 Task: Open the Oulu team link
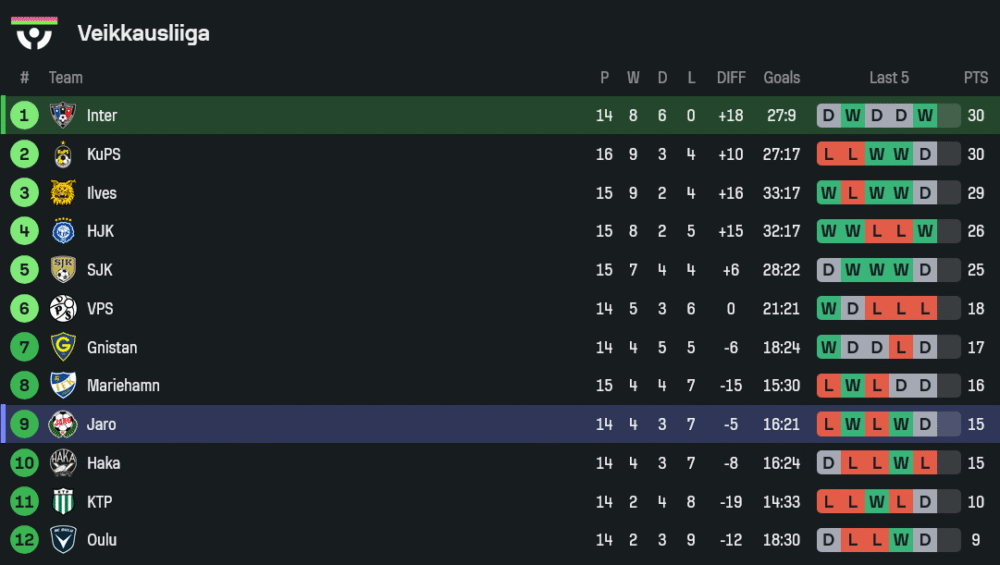click(x=101, y=540)
